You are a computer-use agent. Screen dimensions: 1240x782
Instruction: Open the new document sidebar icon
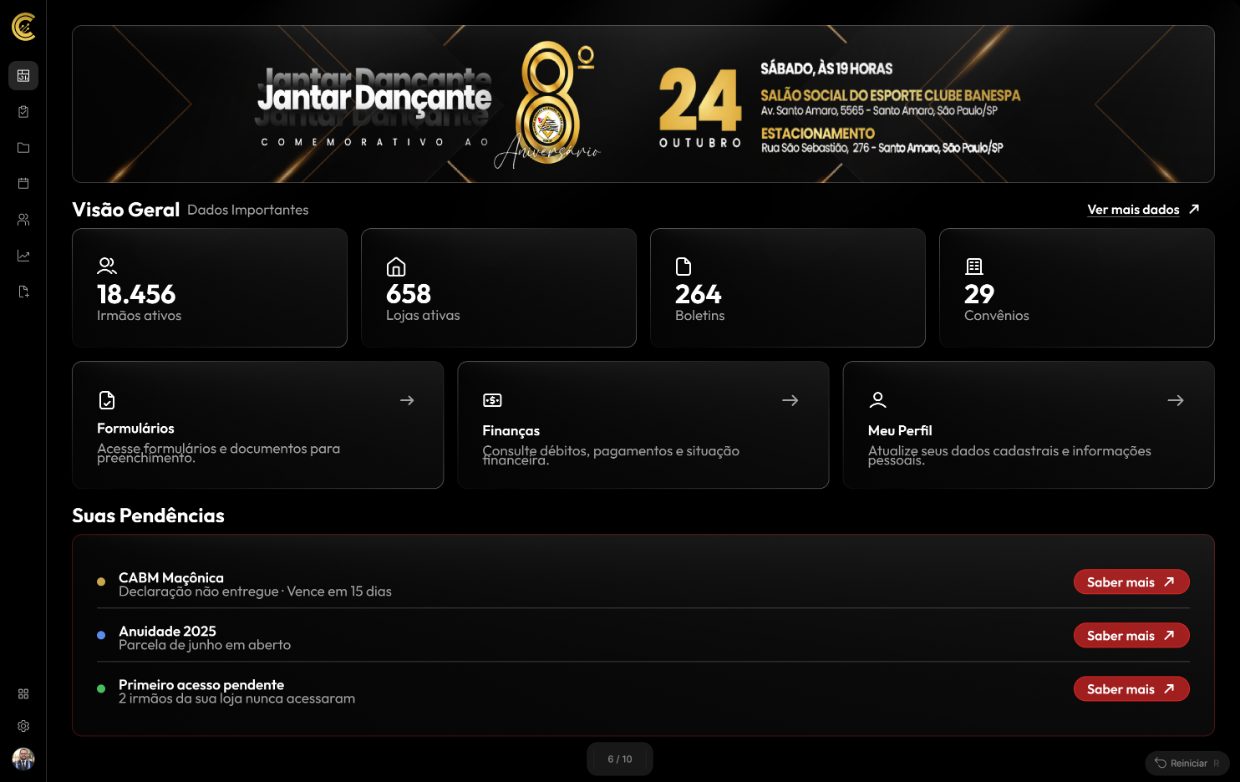(x=23, y=292)
